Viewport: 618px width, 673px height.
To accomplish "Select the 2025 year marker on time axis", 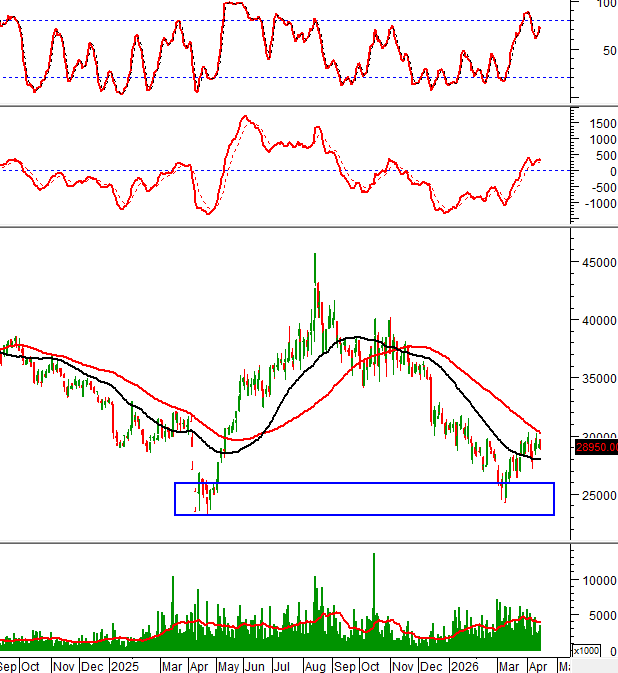I will tap(124, 665).
